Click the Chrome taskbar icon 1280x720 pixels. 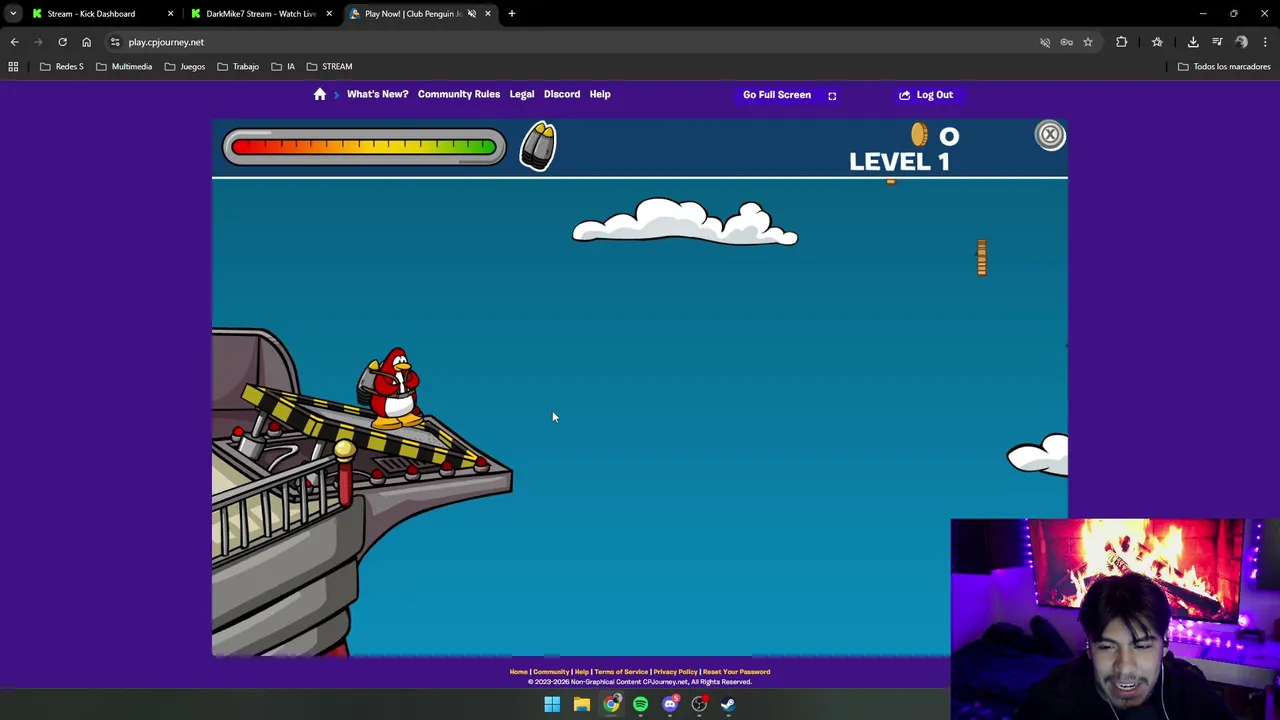[x=611, y=704]
